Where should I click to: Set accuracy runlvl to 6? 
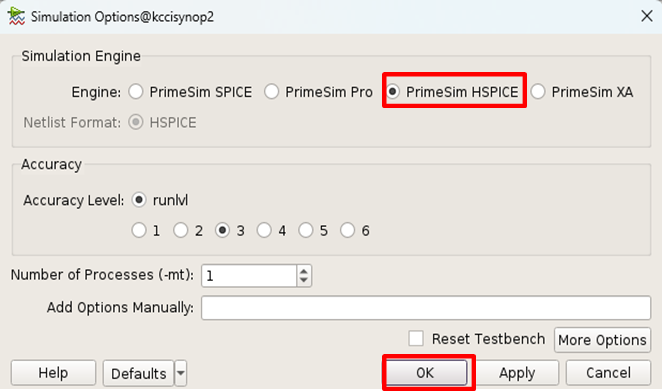tap(347, 231)
